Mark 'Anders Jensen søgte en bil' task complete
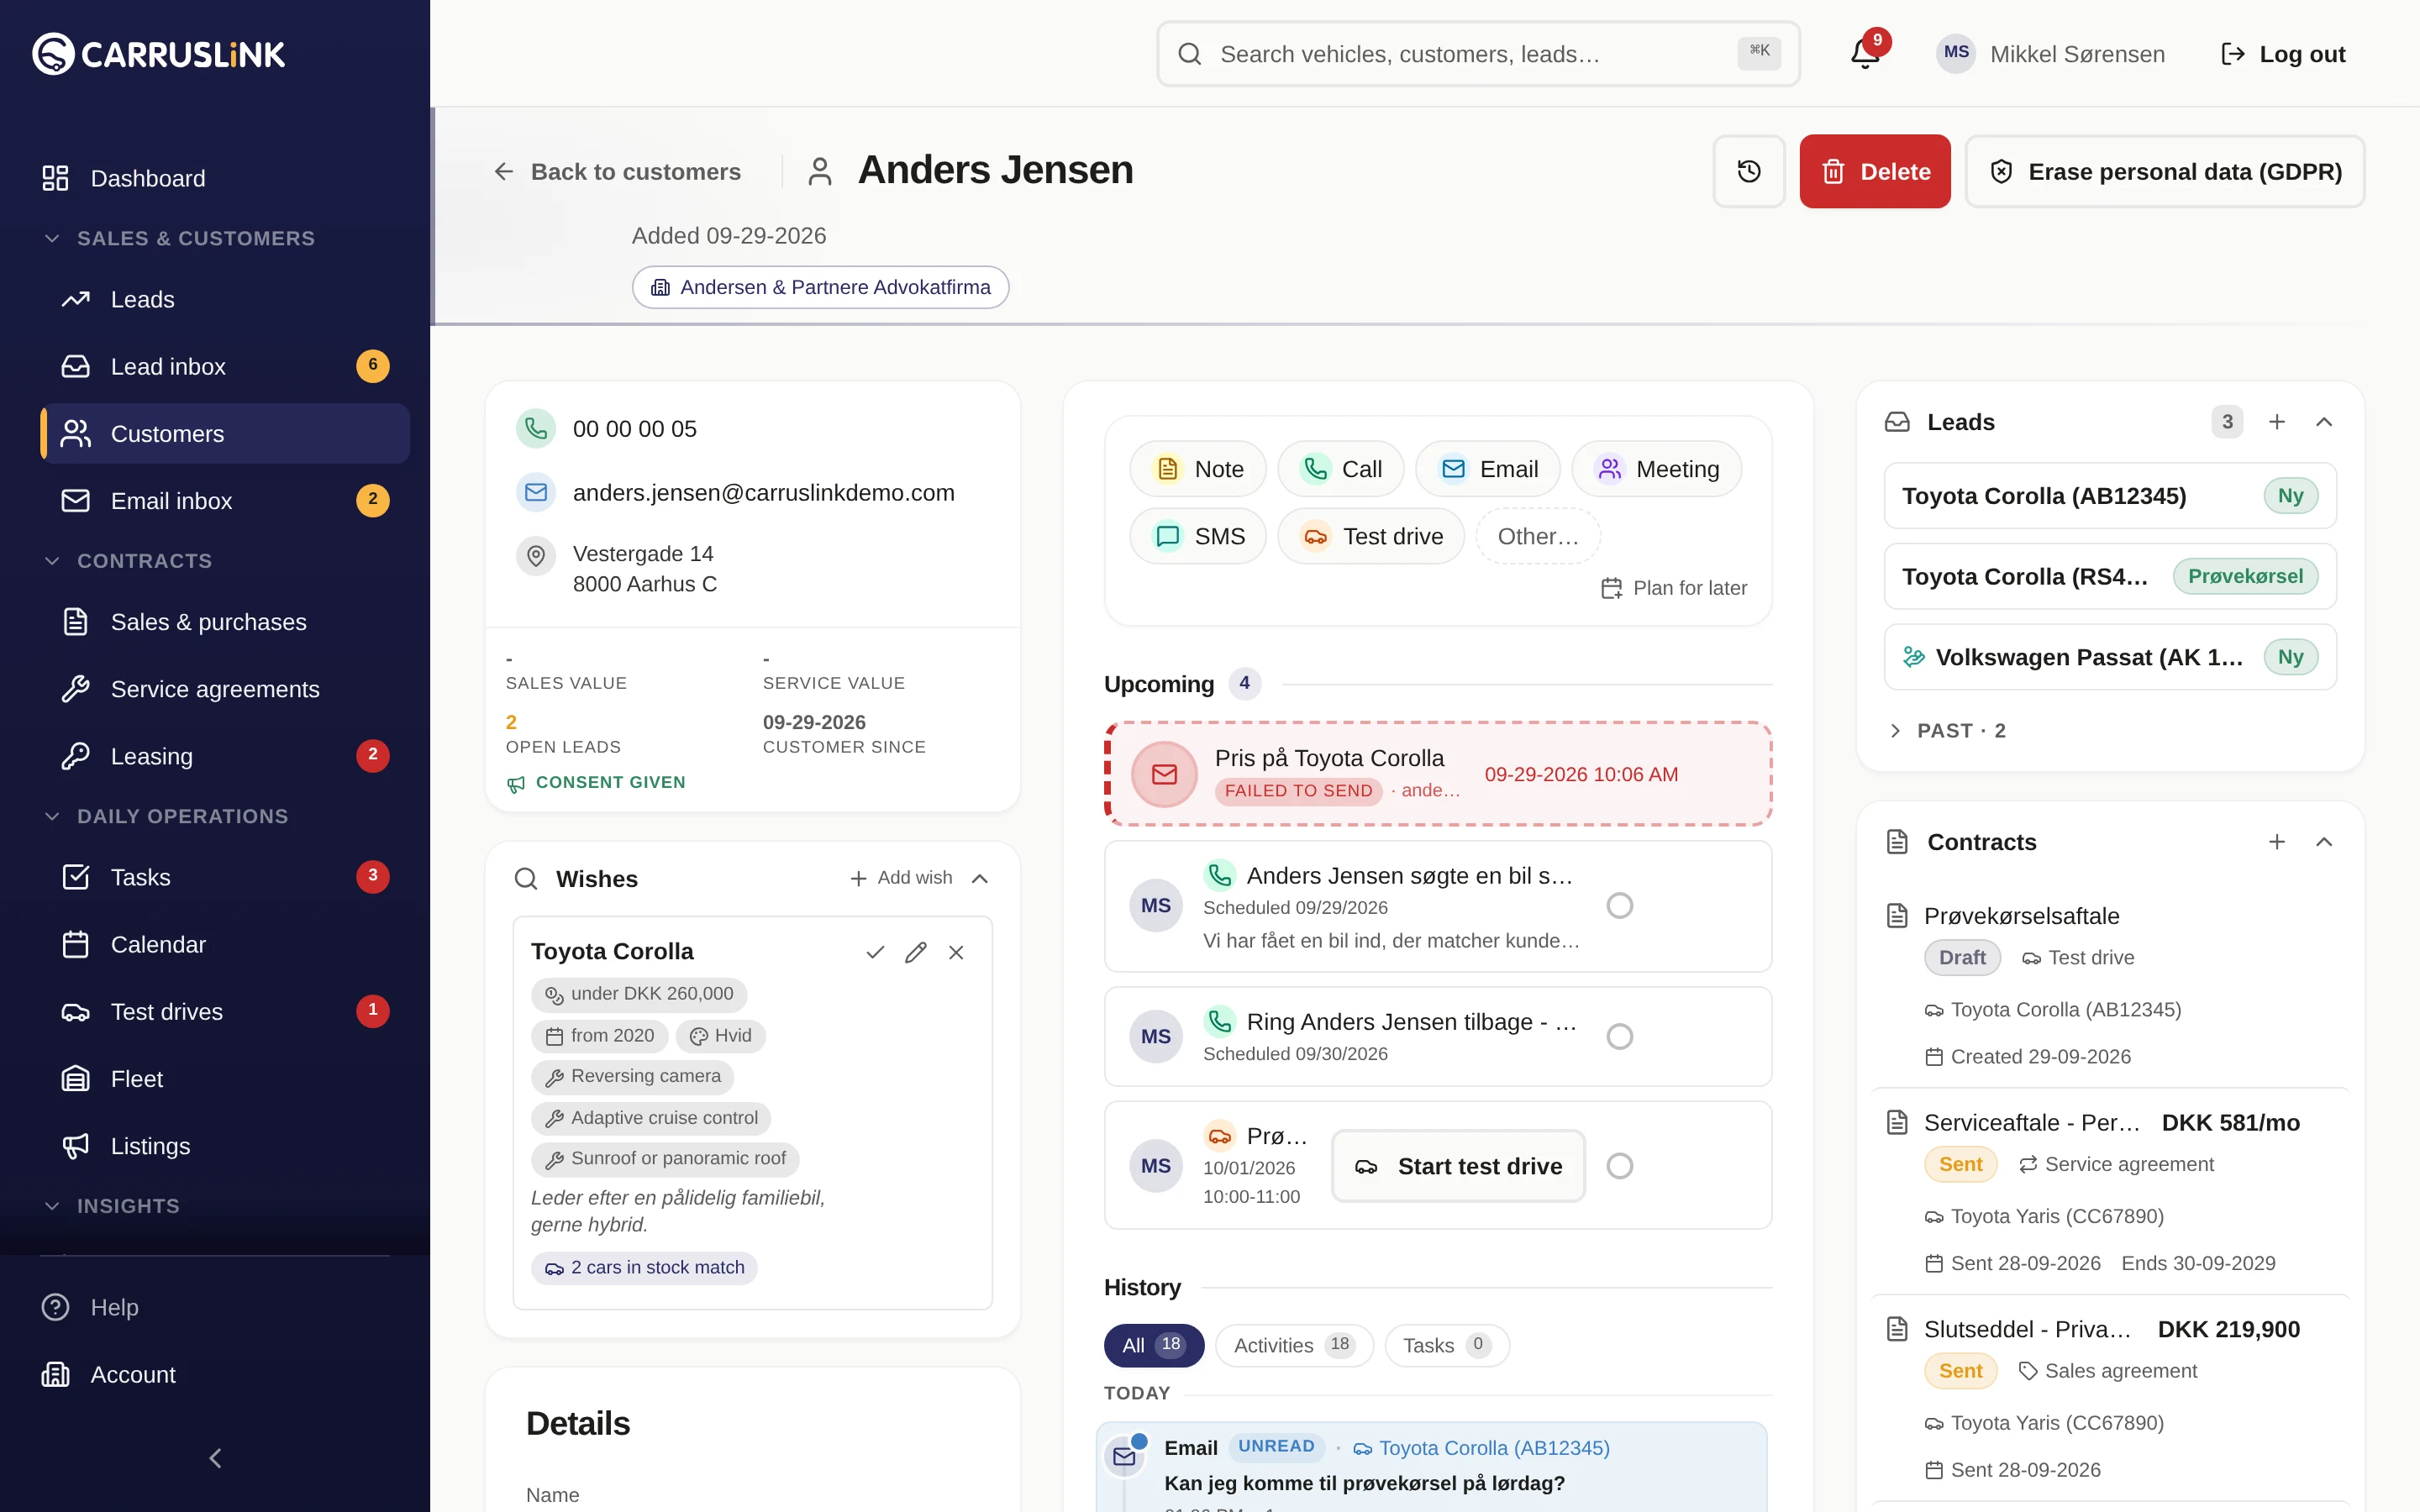Image resolution: width=2420 pixels, height=1512 pixels. coord(1619,906)
